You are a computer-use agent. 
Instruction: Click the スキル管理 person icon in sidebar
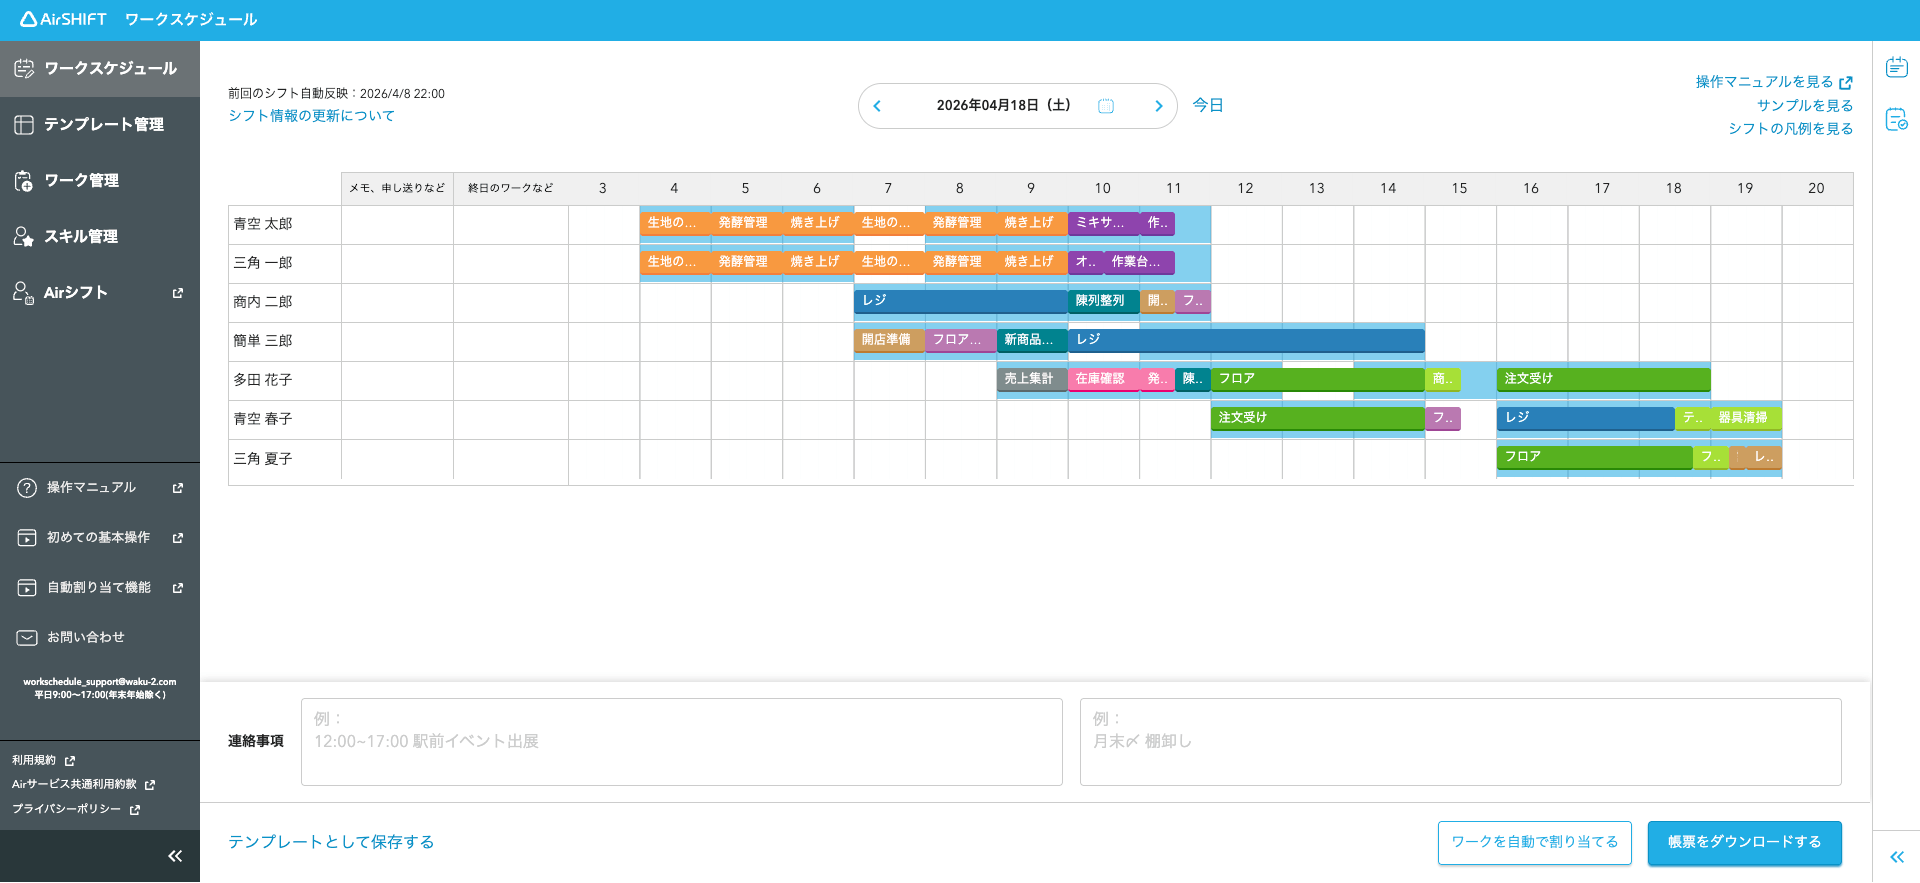pos(24,237)
